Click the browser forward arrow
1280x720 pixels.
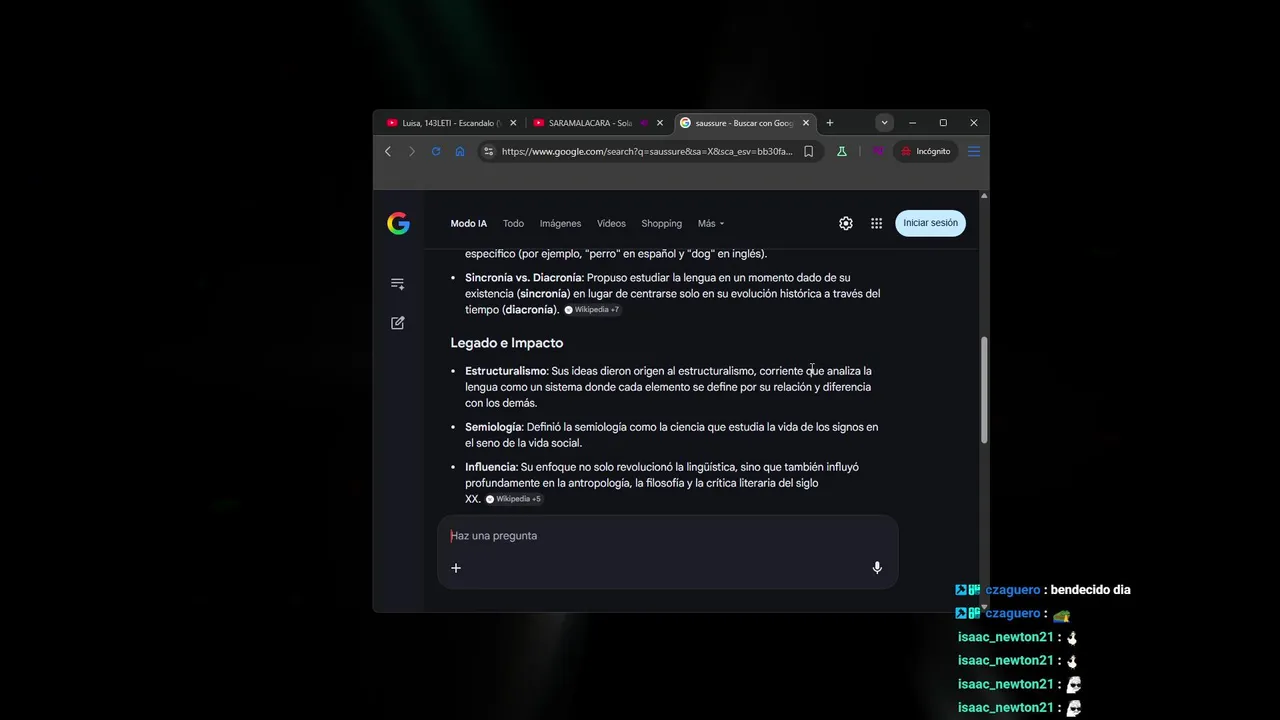point(411,151)
